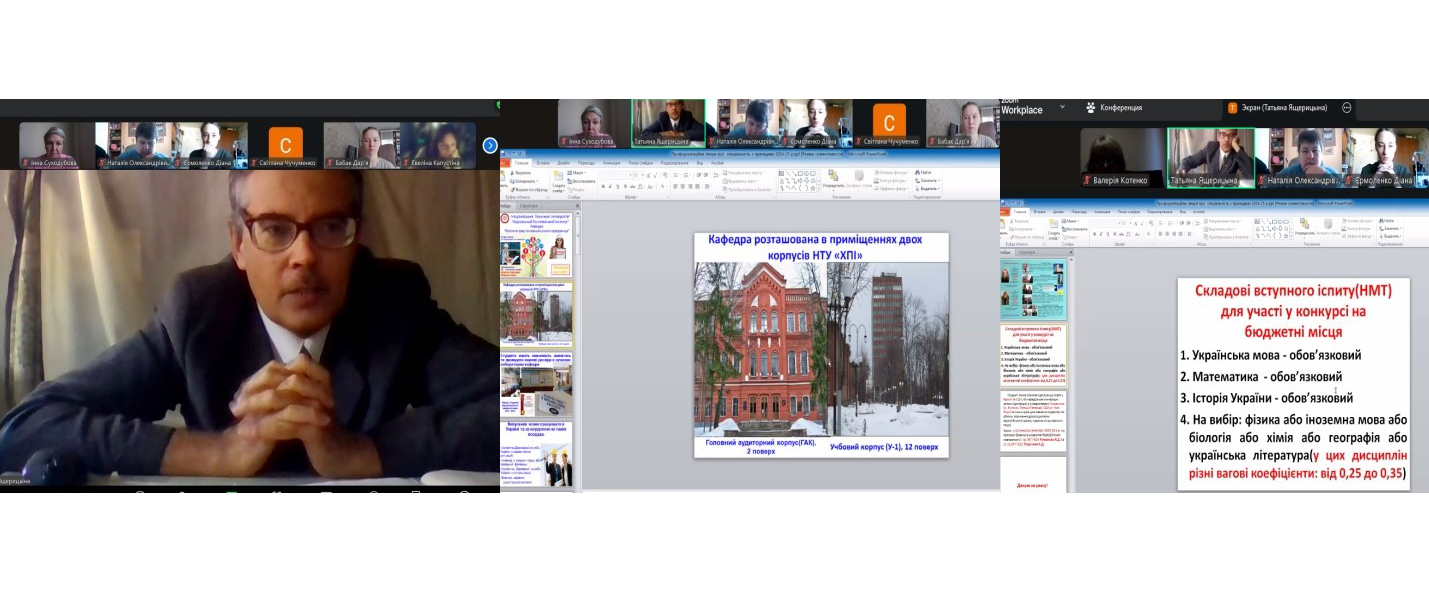Select Евеліна Капустіна's video thumbnail

tap(438, 145)
